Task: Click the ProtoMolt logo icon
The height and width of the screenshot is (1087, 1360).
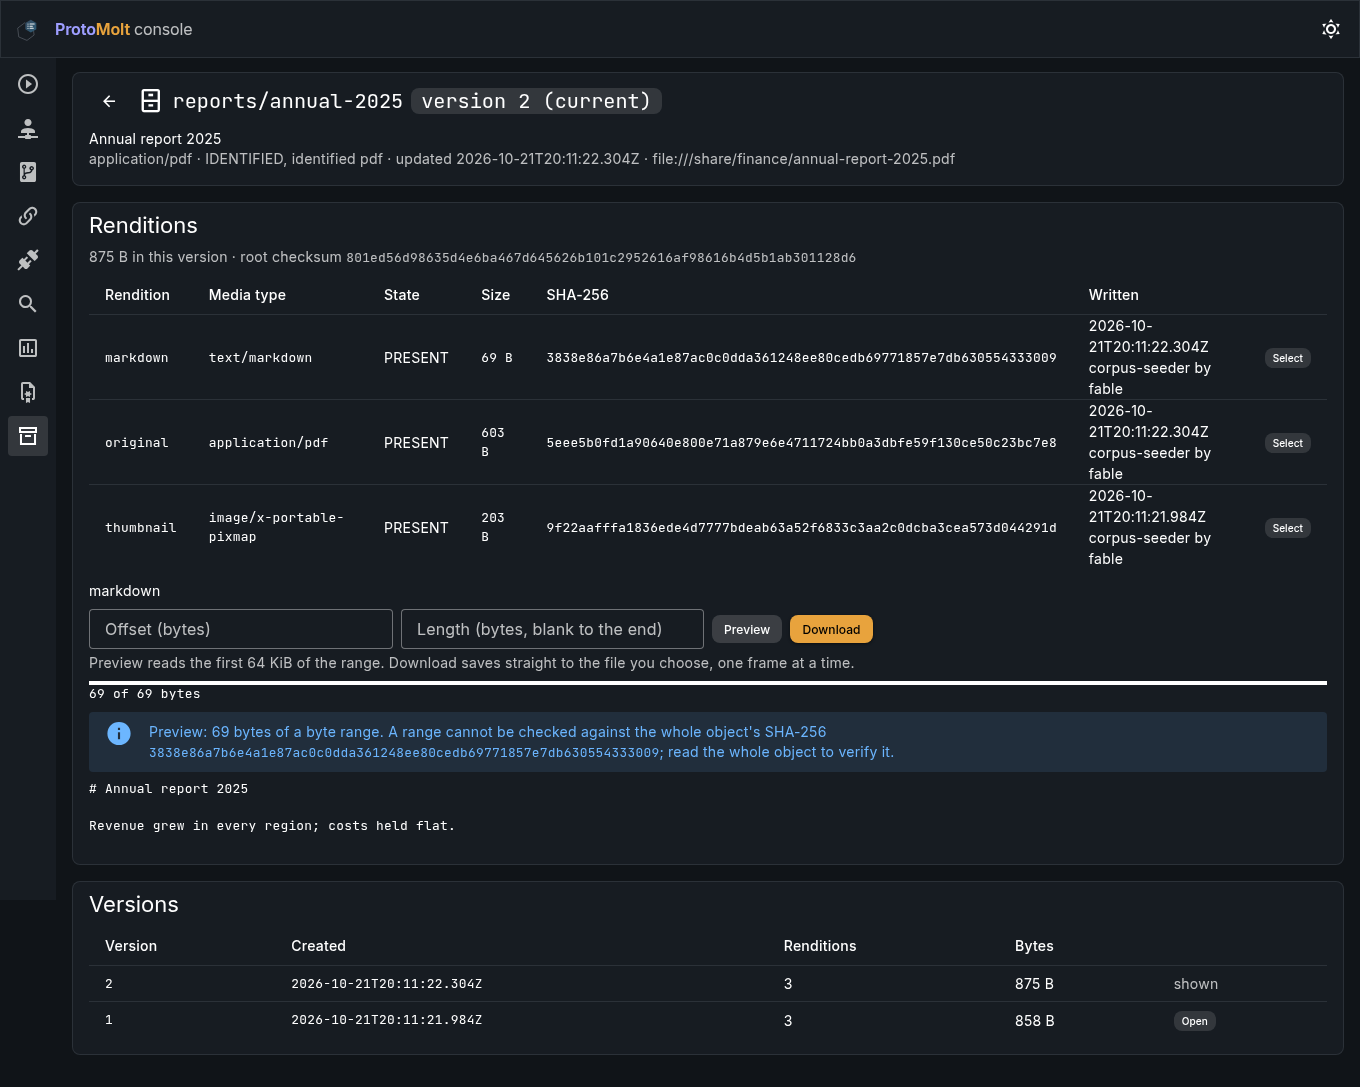Action: click(x=28, y=29)
